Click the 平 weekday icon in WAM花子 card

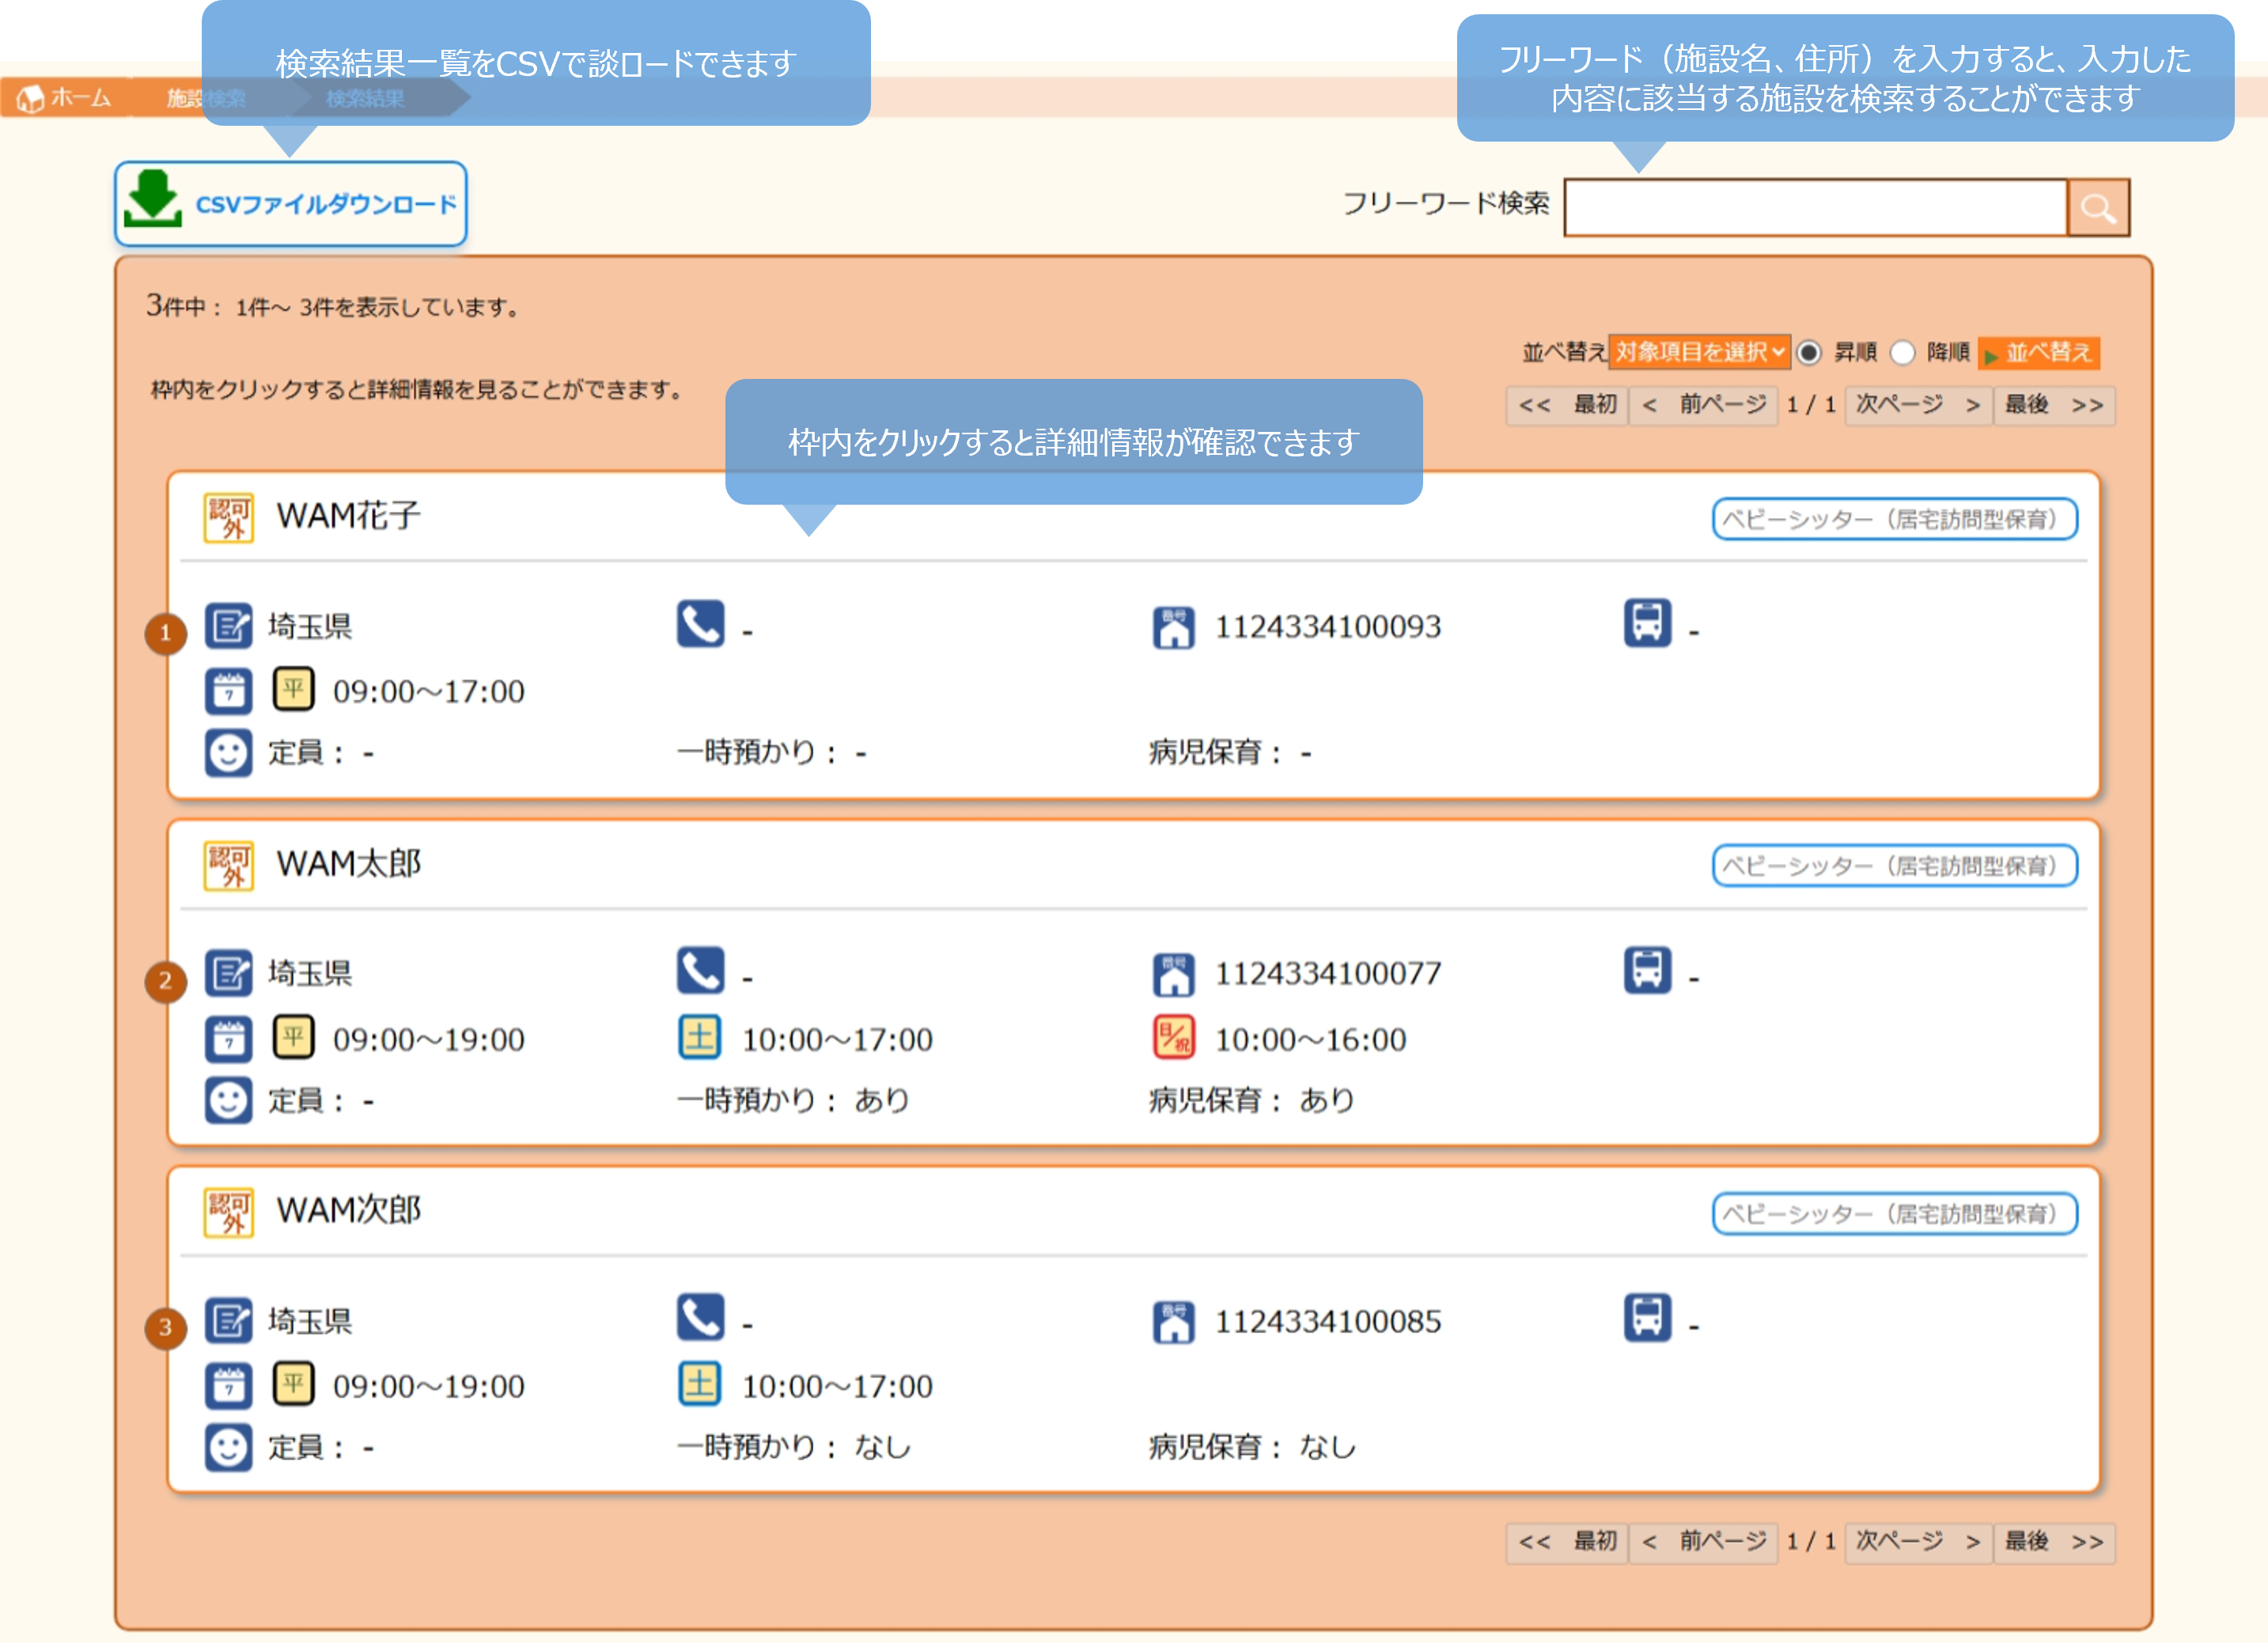(293, 689)
